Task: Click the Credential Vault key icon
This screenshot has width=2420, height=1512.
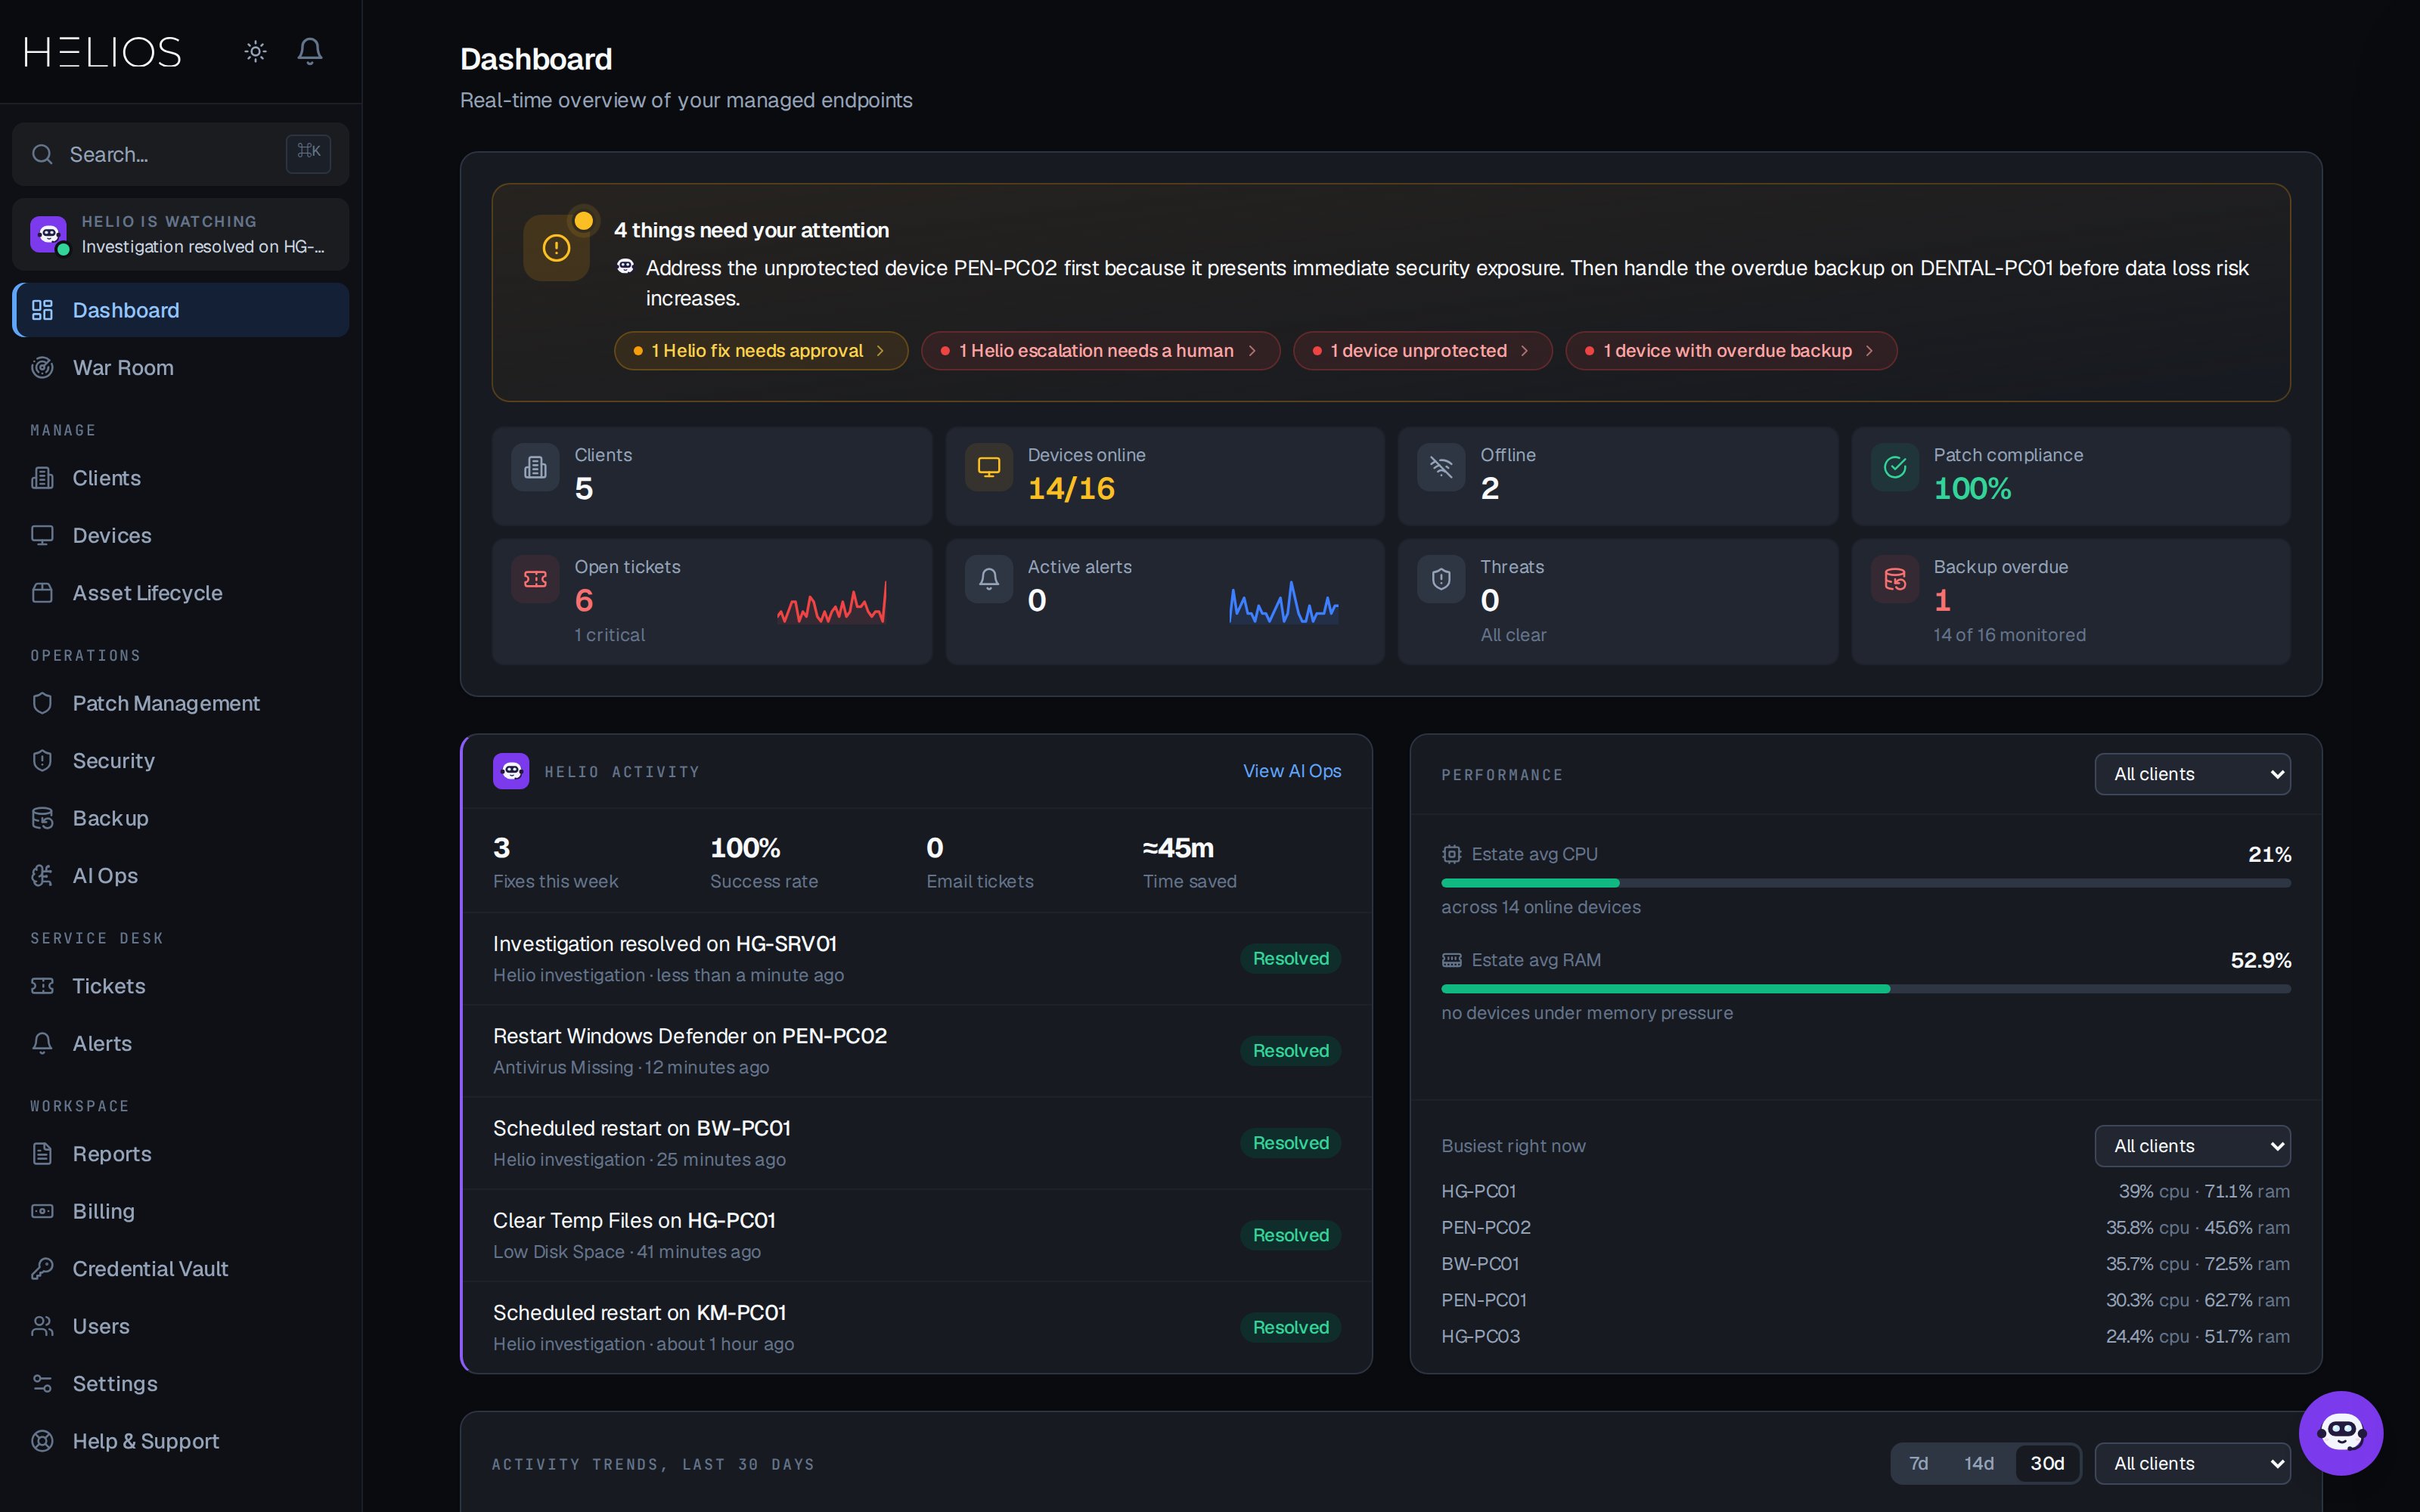Action: pos(42,1268)
